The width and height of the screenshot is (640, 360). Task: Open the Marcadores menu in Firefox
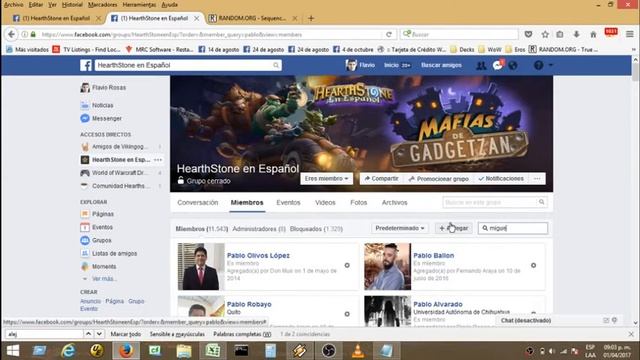pyautogui.click(x=102, y=4)
